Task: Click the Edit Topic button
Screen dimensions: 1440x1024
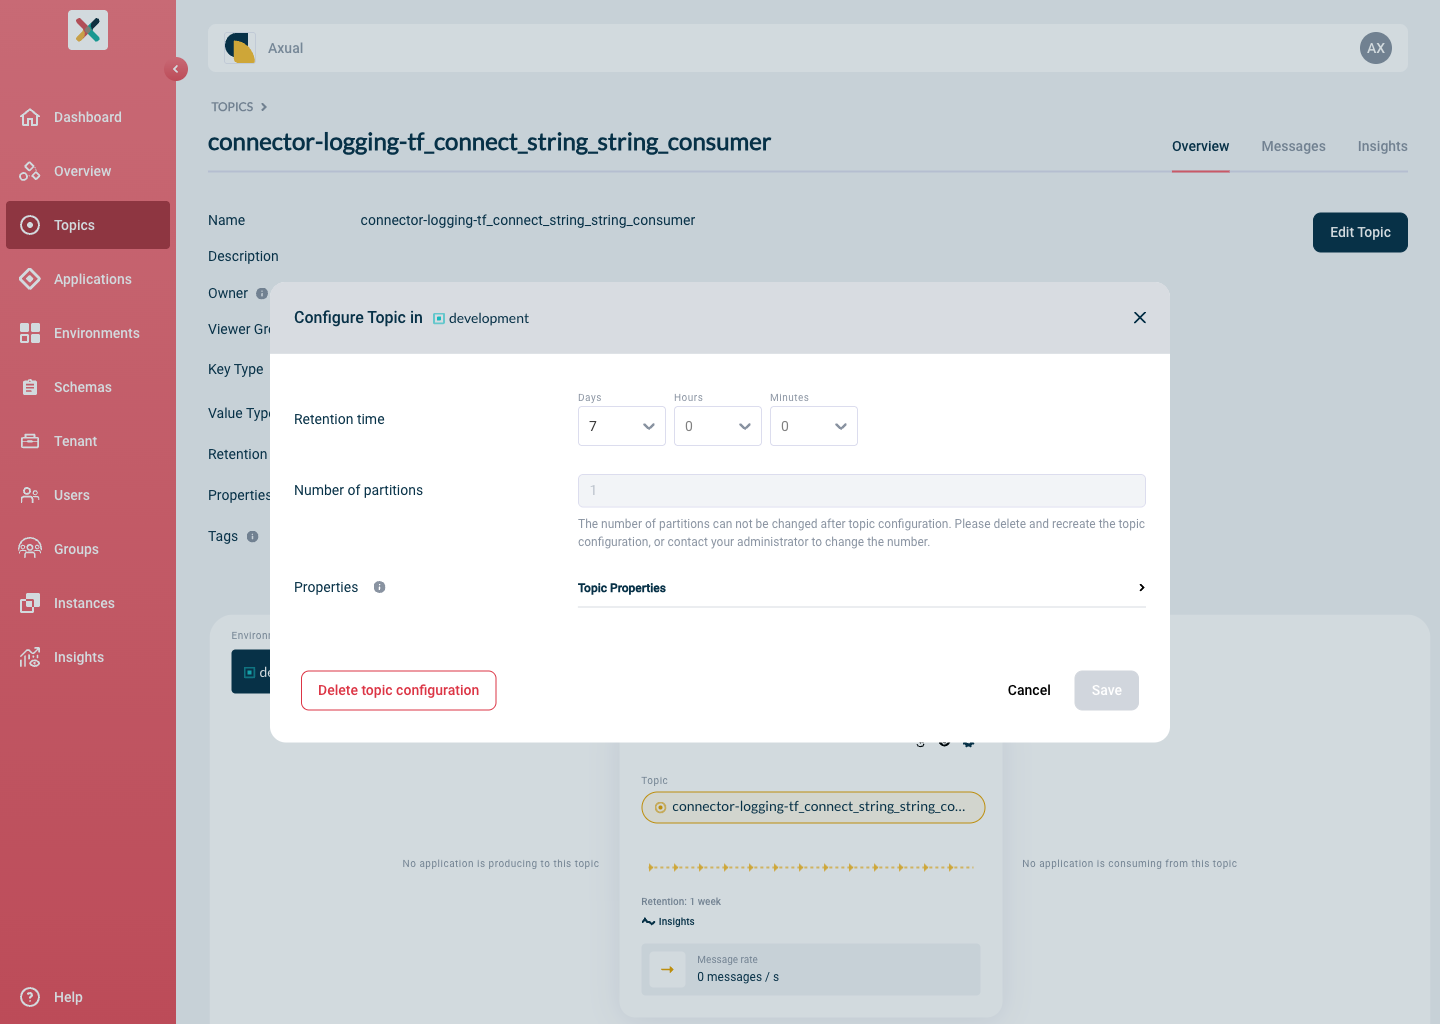Action: [1360, 232]
